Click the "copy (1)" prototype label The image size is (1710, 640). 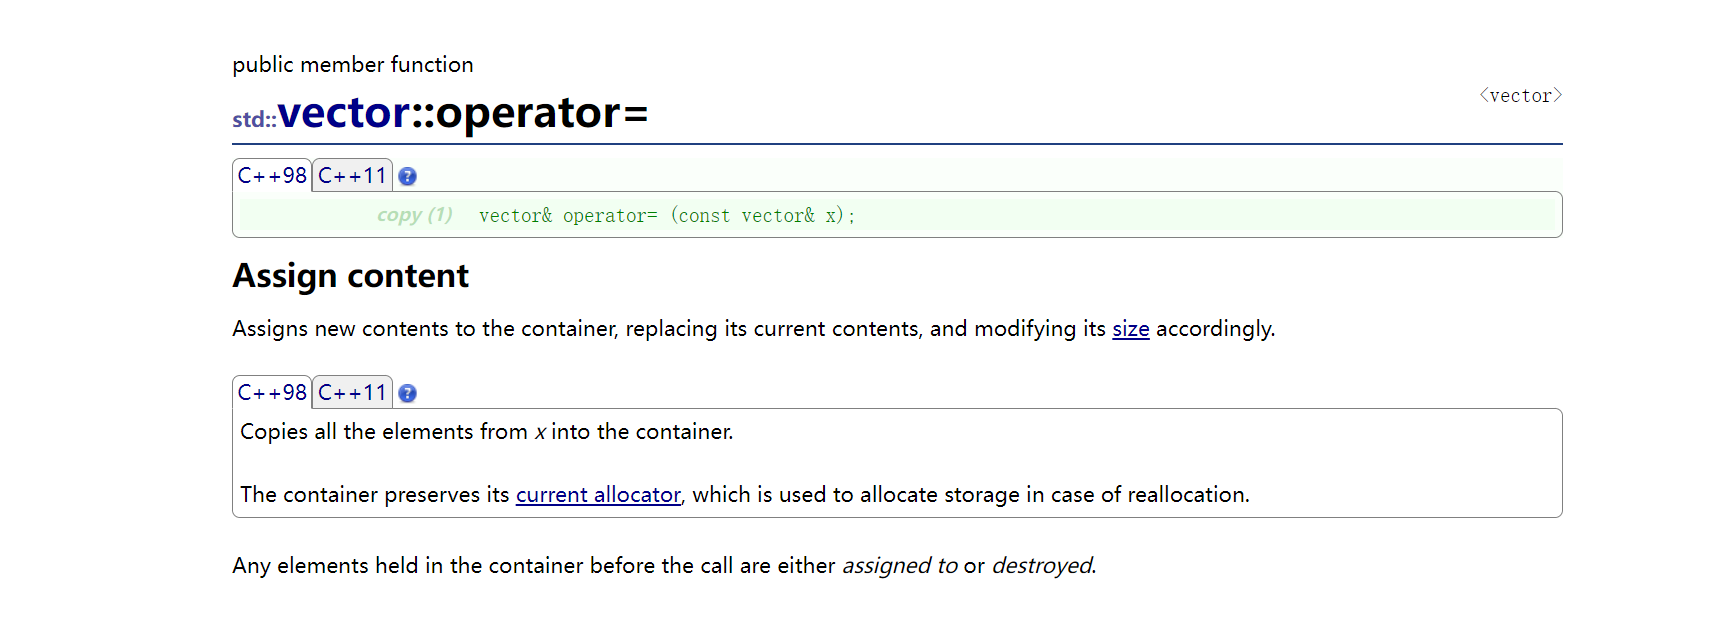click(414, 215)
